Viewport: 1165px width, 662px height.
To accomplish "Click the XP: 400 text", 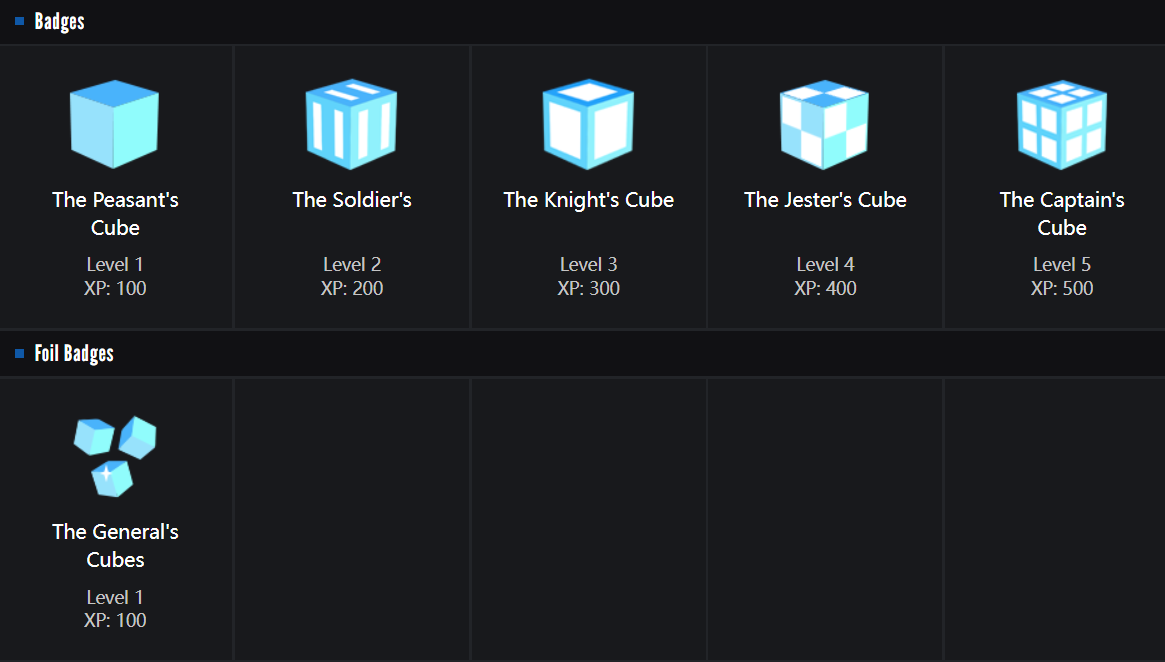I will 825,288.
